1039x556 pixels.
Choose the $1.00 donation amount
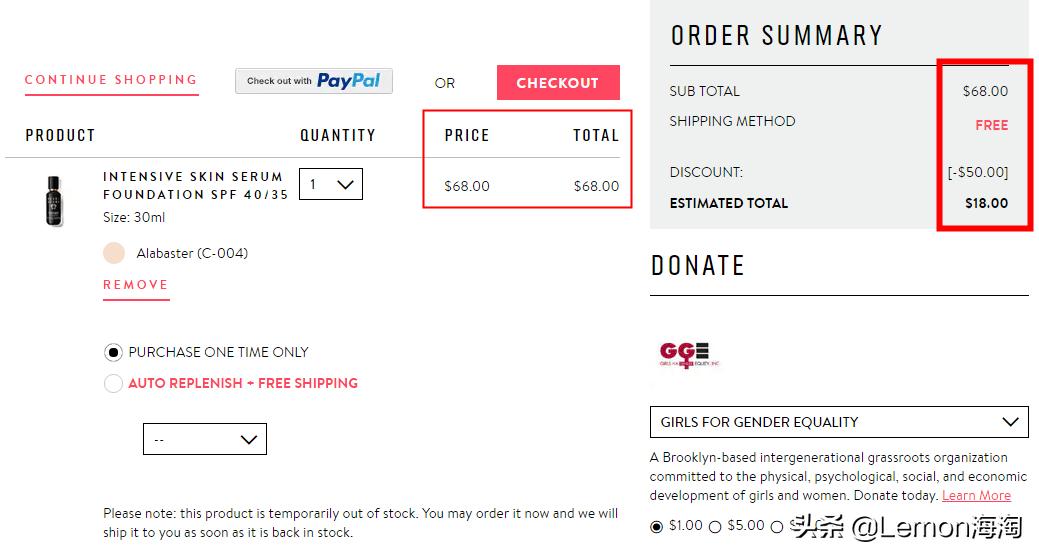657,526
